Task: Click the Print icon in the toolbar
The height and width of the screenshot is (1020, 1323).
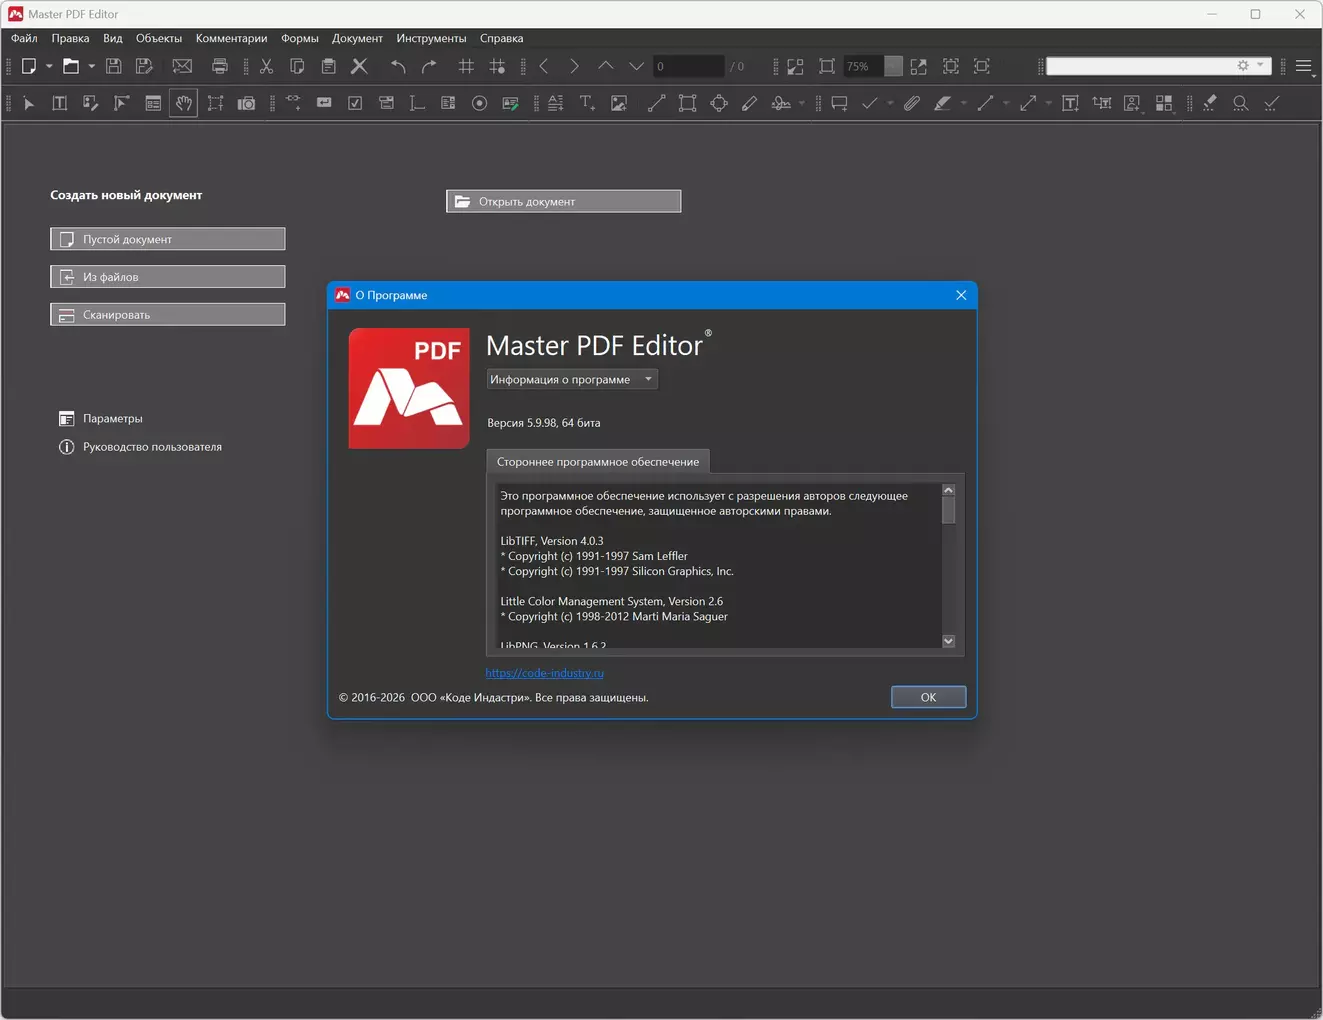Action: tap(220, 66)
